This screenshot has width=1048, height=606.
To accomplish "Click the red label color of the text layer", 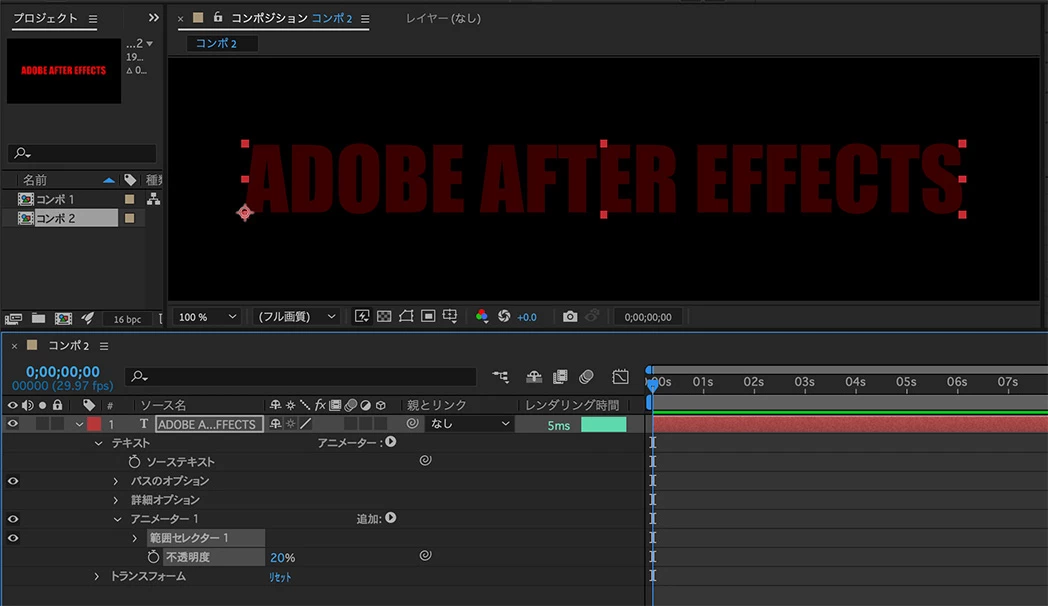I will coord(94,424).
